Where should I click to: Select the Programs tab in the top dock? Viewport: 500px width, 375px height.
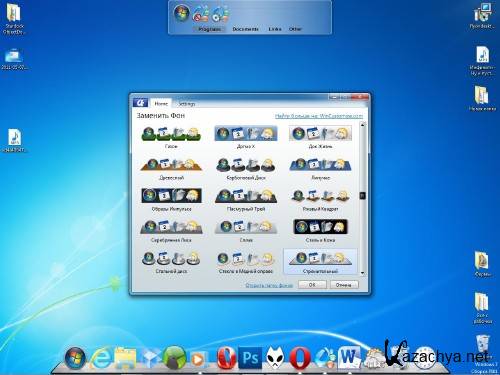click(x=209, y=29)
